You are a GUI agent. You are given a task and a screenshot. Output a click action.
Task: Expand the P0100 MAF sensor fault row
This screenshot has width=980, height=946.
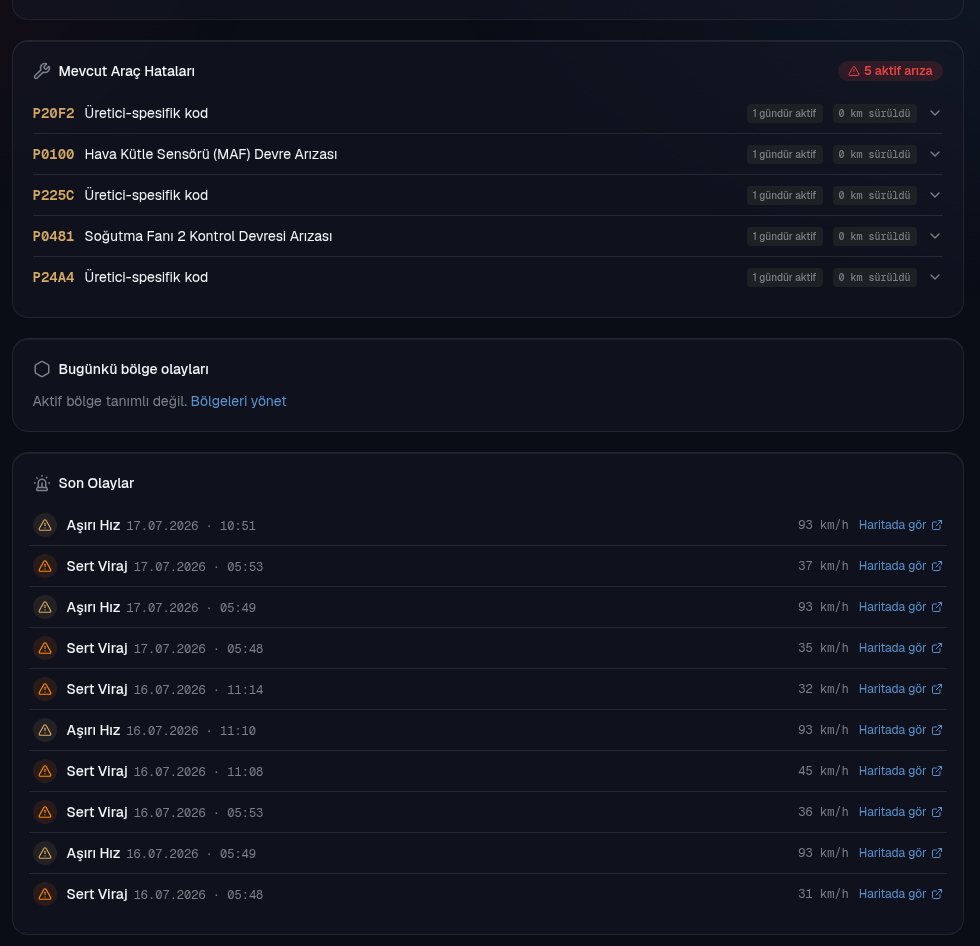[935, 154]
